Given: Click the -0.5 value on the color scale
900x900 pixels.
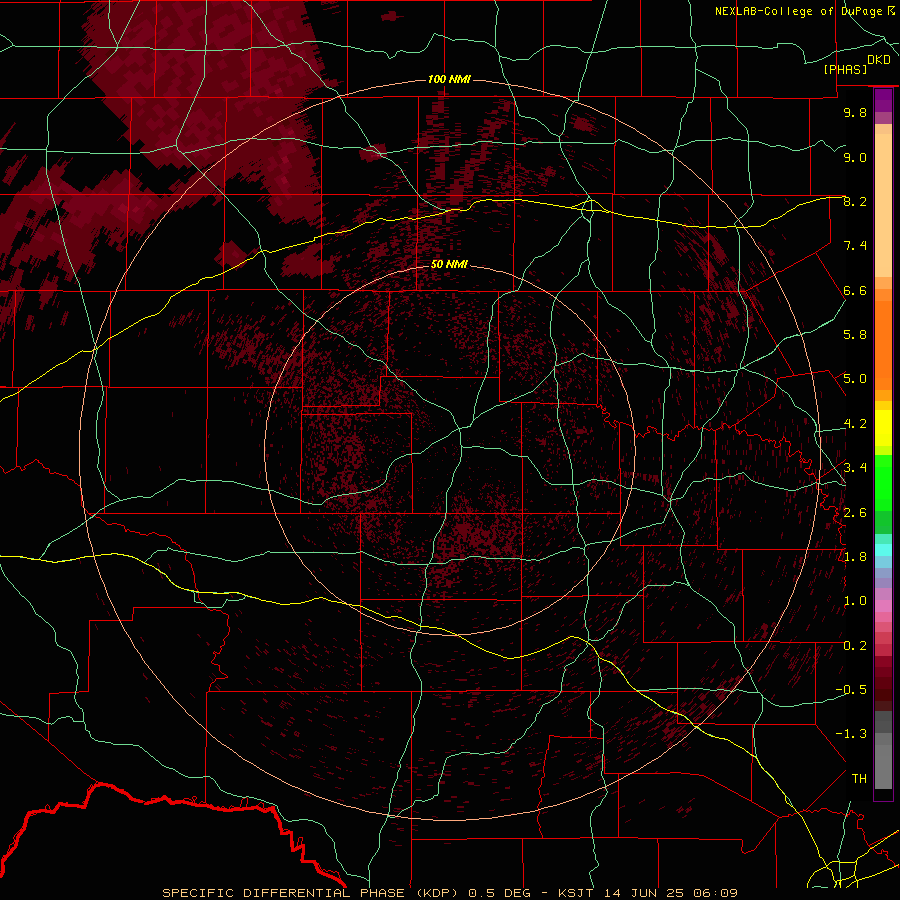Looking at the screenshot, I should coord(851,690).
